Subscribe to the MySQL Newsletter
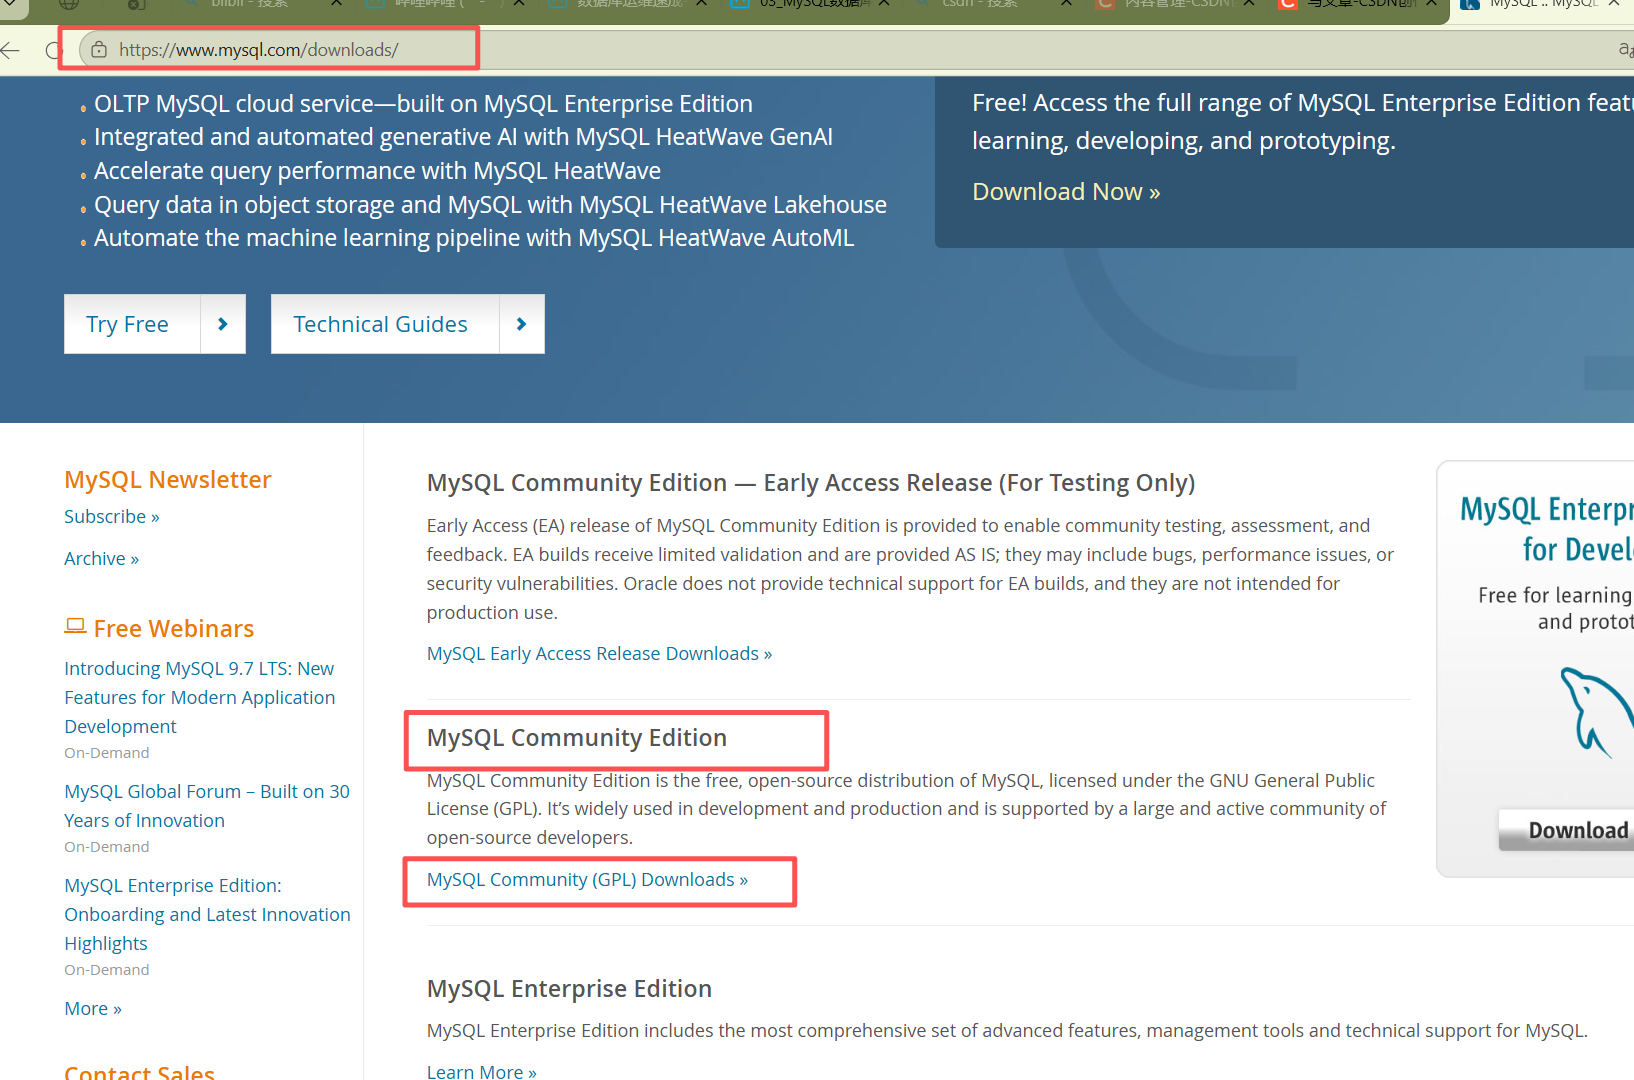Viewport: 1634px width, 1080px height. pyautogui.click(x=112, y=516)
